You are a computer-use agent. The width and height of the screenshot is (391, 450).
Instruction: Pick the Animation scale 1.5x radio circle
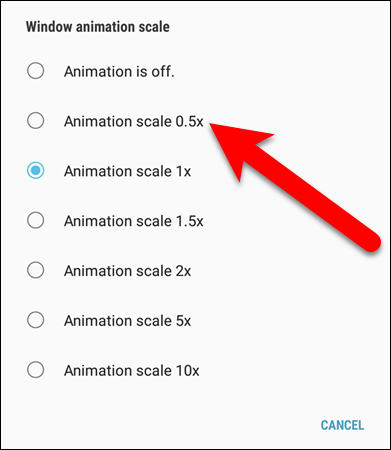tap(35, 220)
